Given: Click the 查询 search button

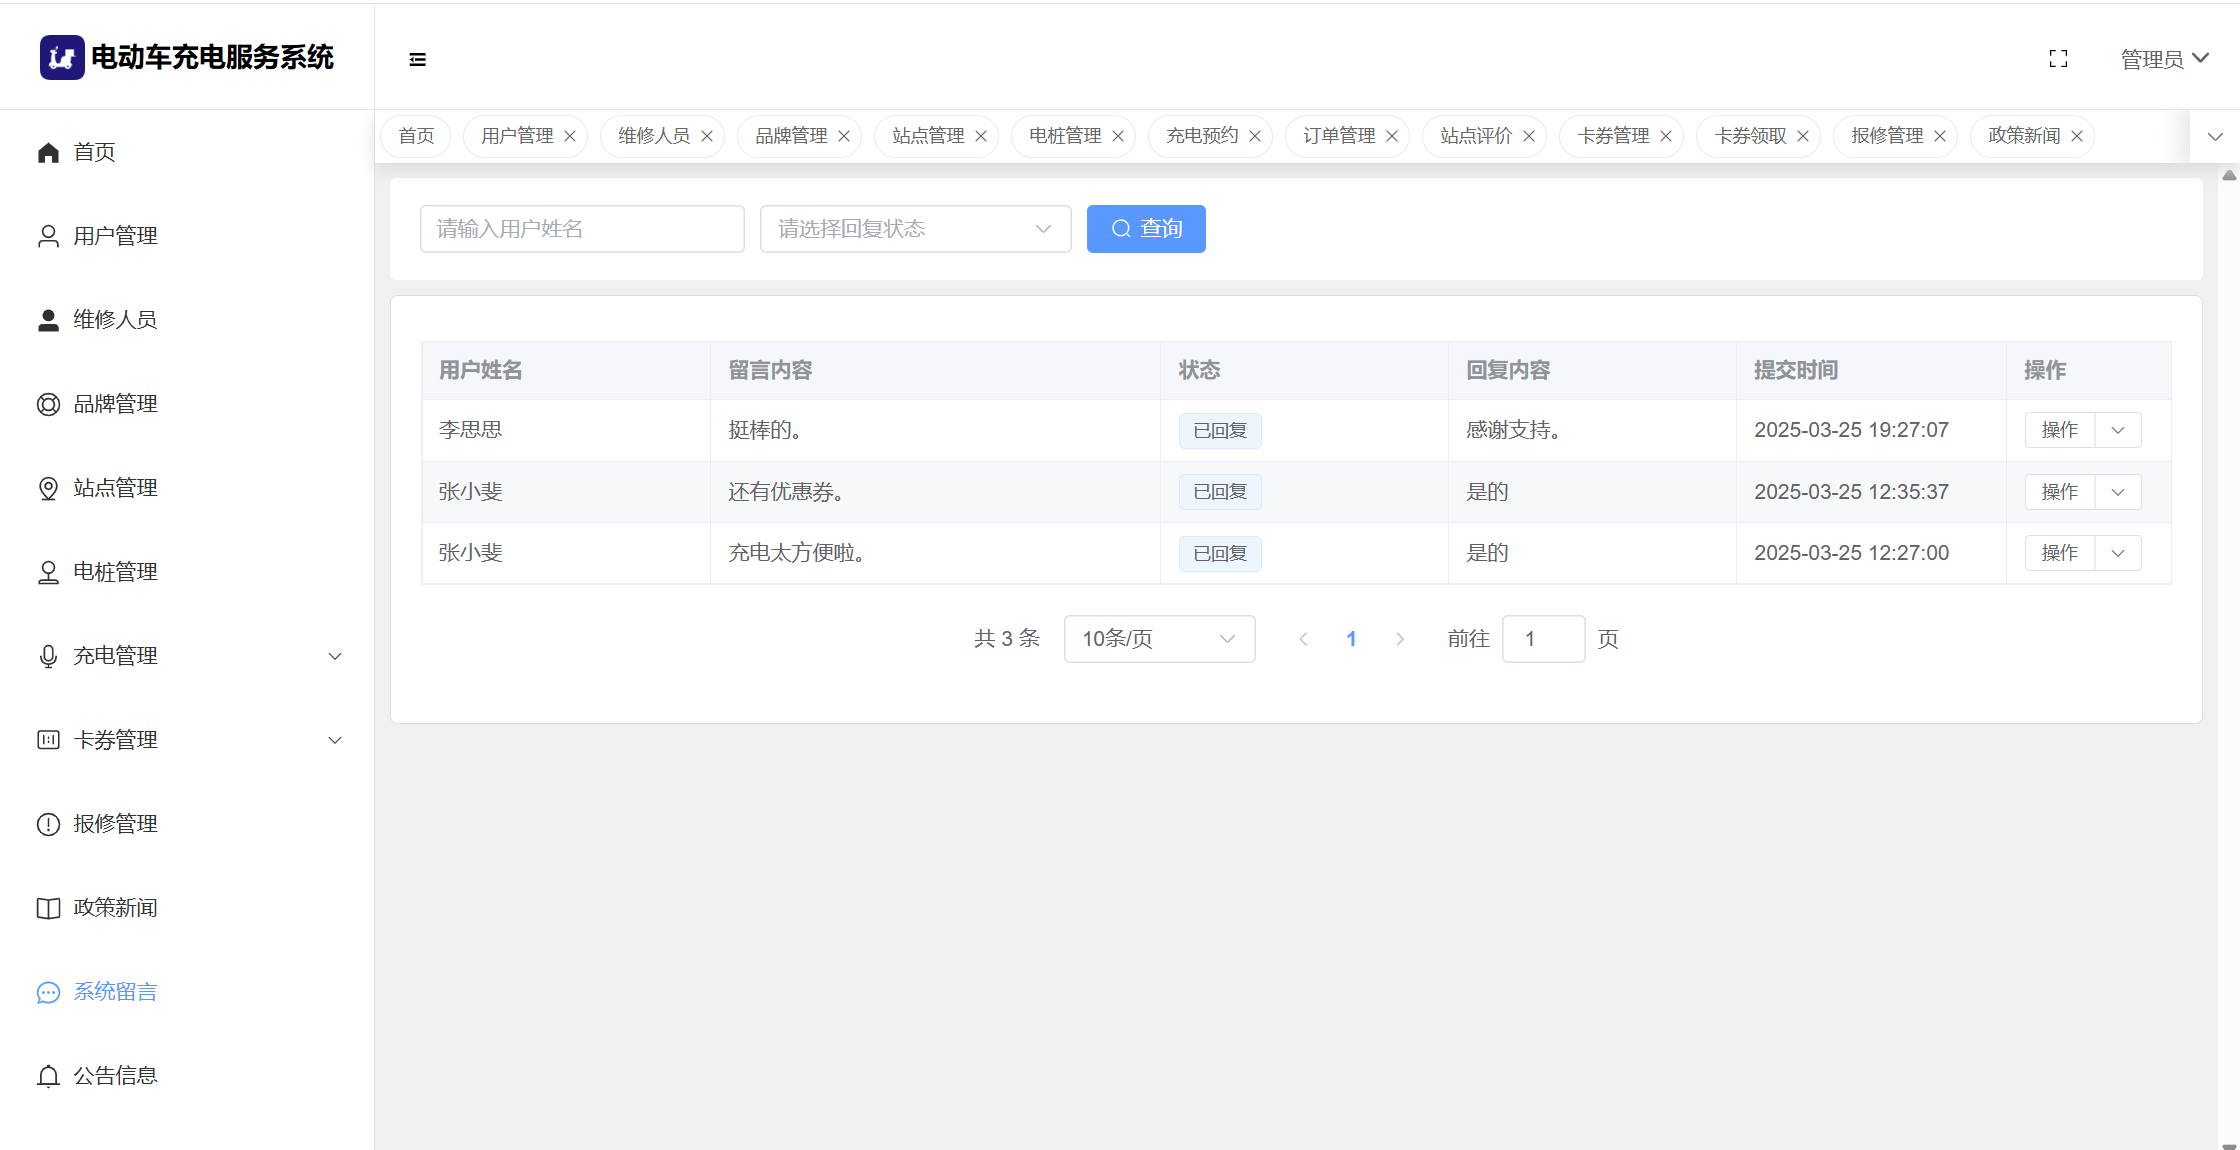Looking at the screenshot, I should coord(1146,229).
